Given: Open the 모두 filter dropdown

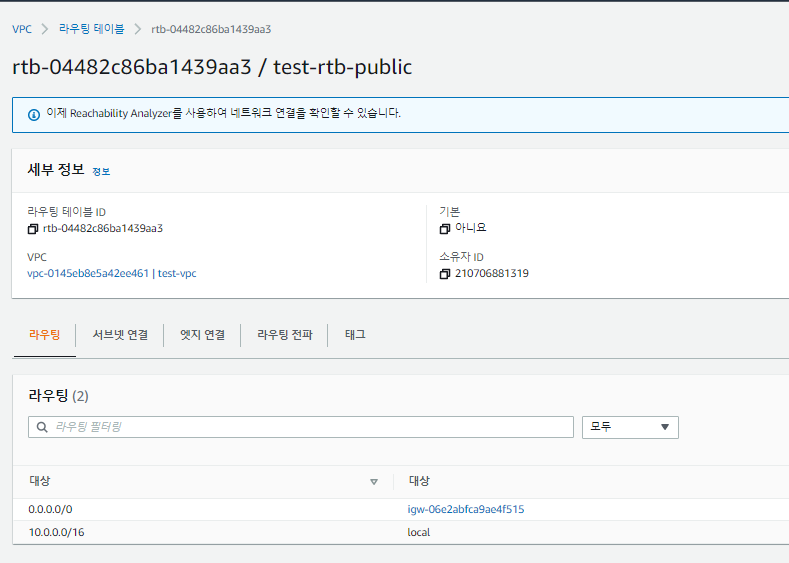Looking at the screenshot, I should click(x=630, y=427).
